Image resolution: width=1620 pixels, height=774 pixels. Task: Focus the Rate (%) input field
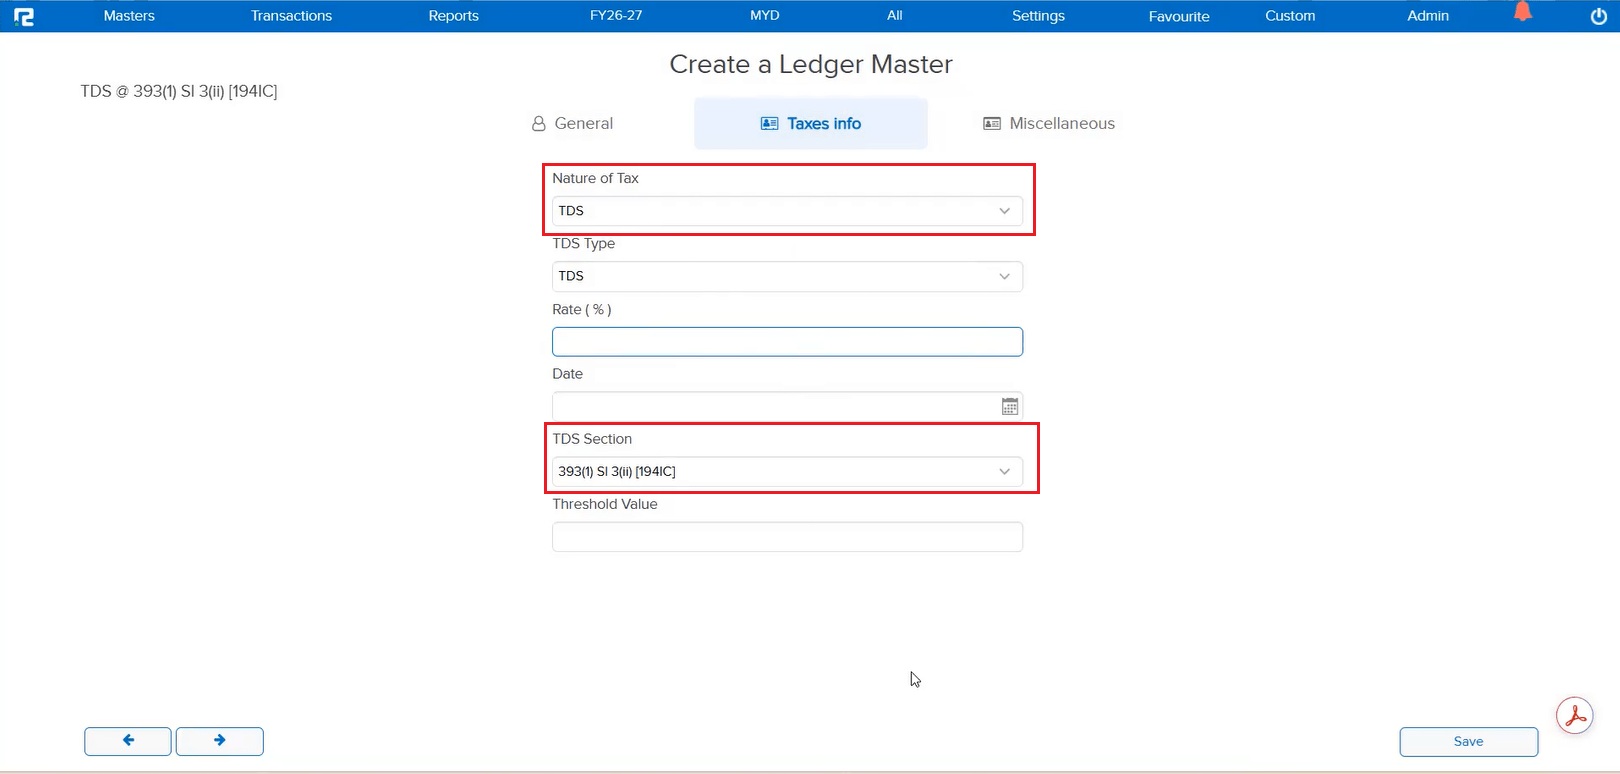pyautogui.click(x=787, y=342)
